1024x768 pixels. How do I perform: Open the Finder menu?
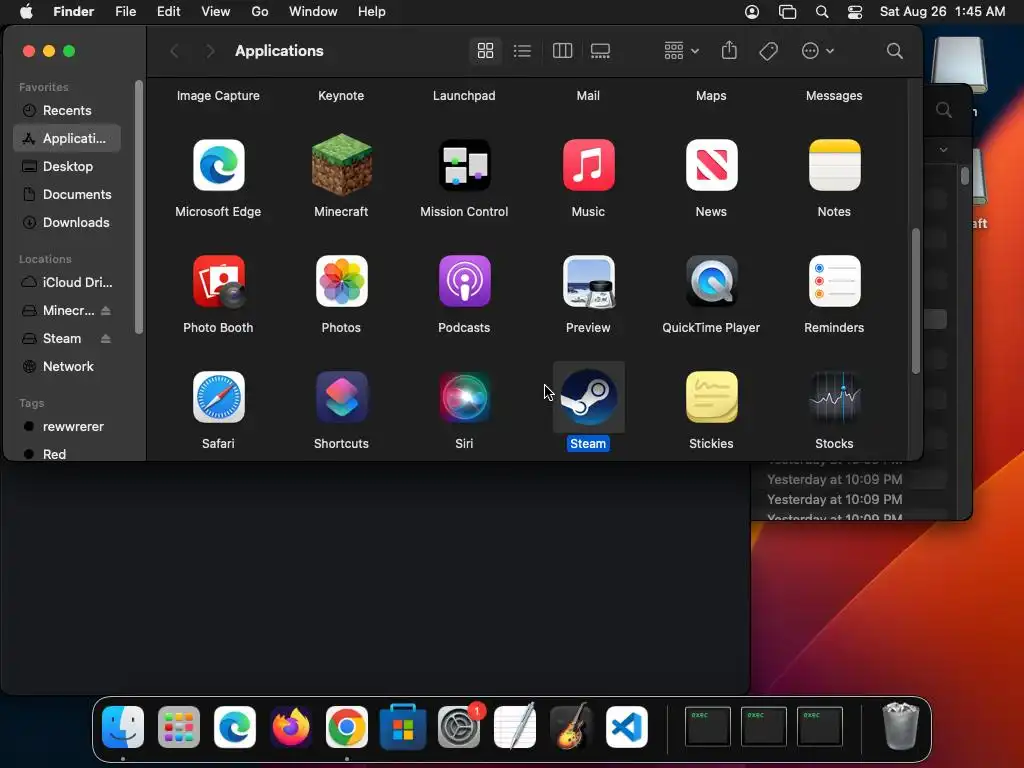click(x=73, y=12)
